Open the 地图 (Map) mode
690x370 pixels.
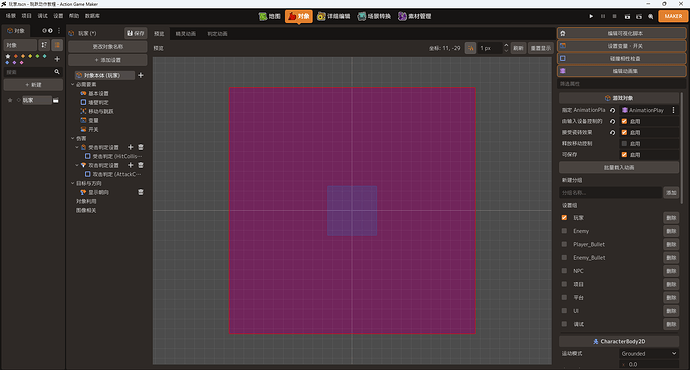click(x=270, y=16)
